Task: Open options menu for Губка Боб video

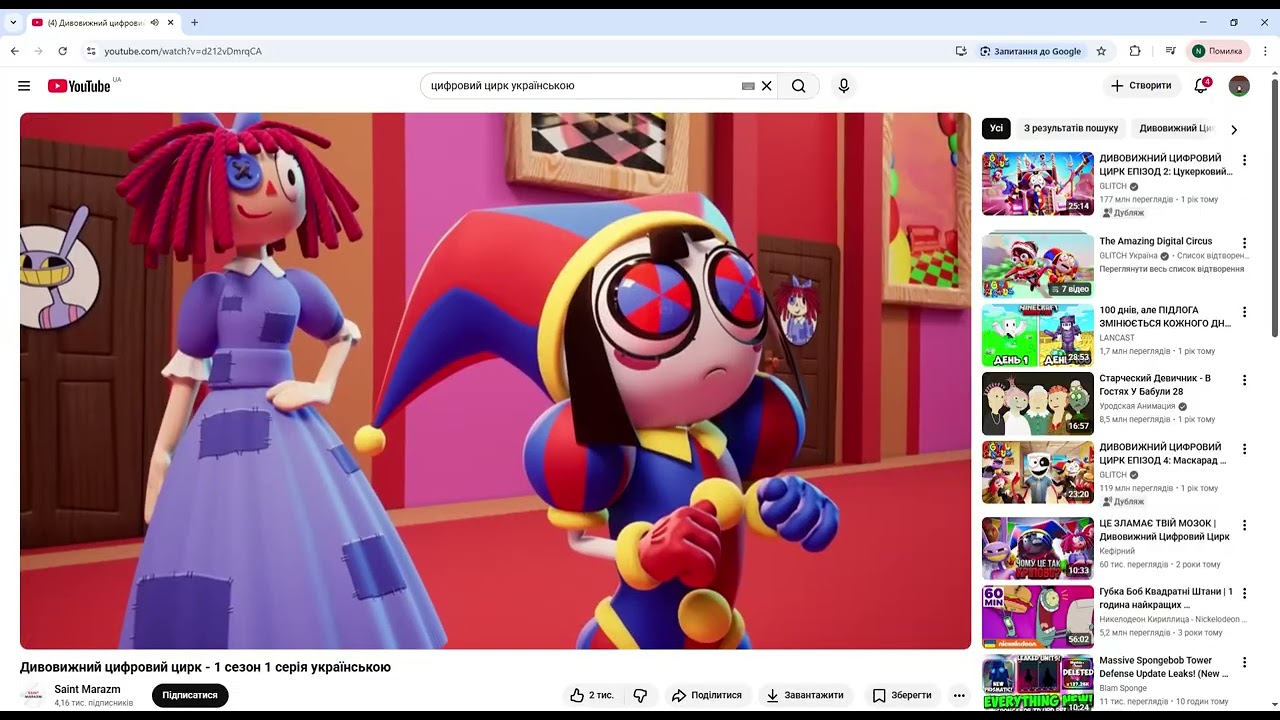Action: 1245,594
